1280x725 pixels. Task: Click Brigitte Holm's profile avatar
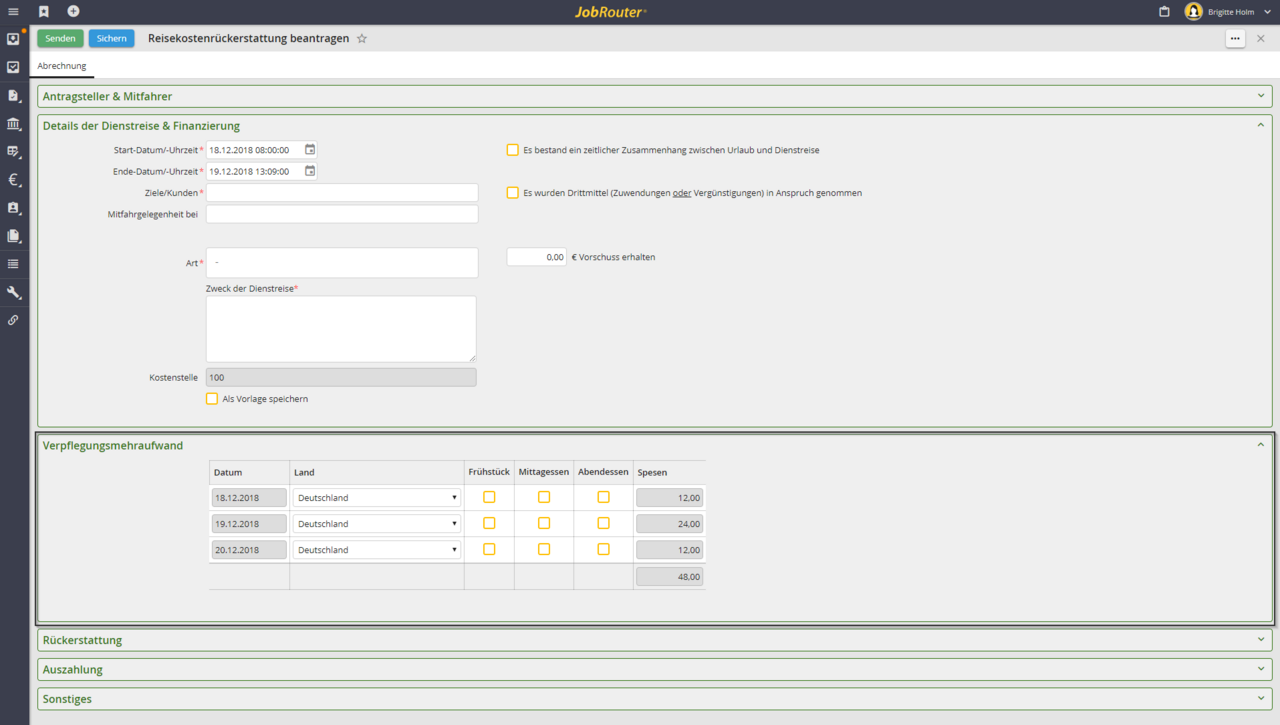pos(1193,11)
